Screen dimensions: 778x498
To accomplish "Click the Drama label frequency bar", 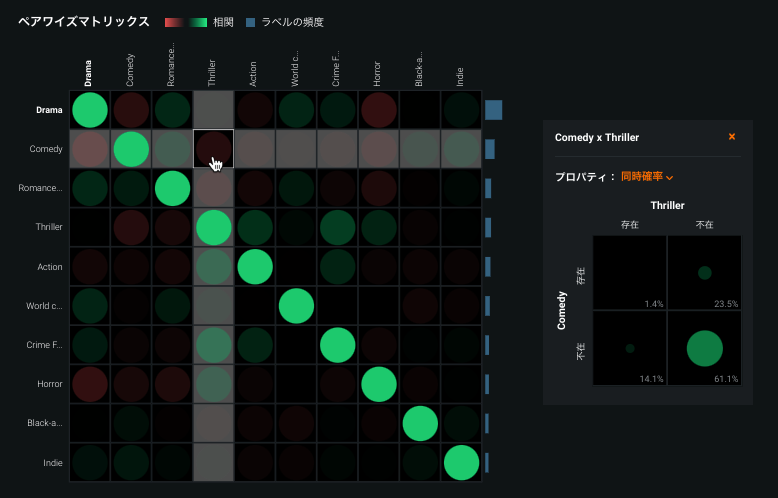I will coord(493,110).
